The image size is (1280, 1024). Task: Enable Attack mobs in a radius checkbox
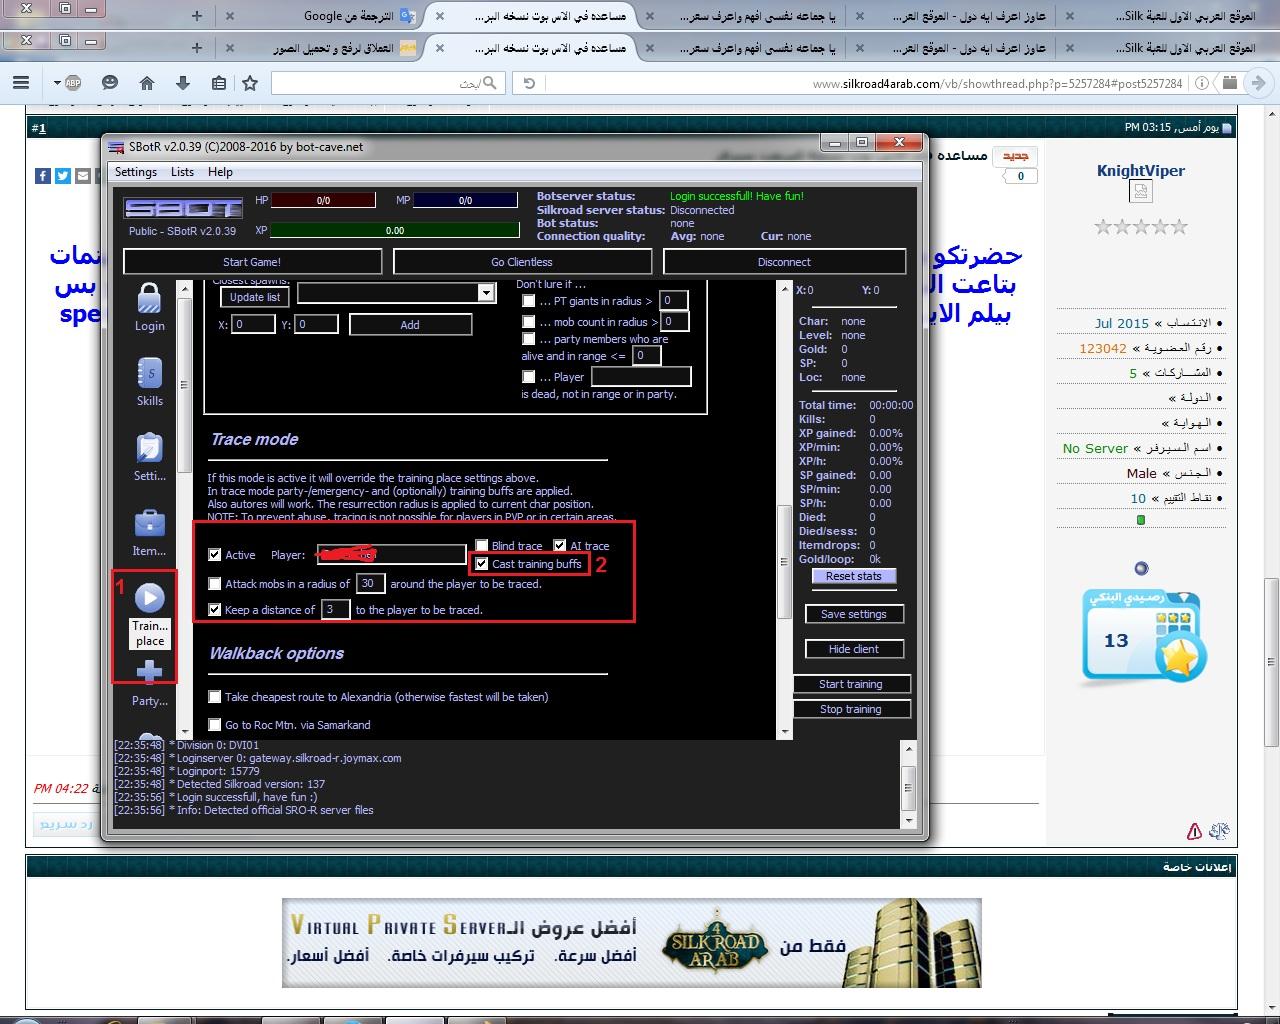click(215, 584)
